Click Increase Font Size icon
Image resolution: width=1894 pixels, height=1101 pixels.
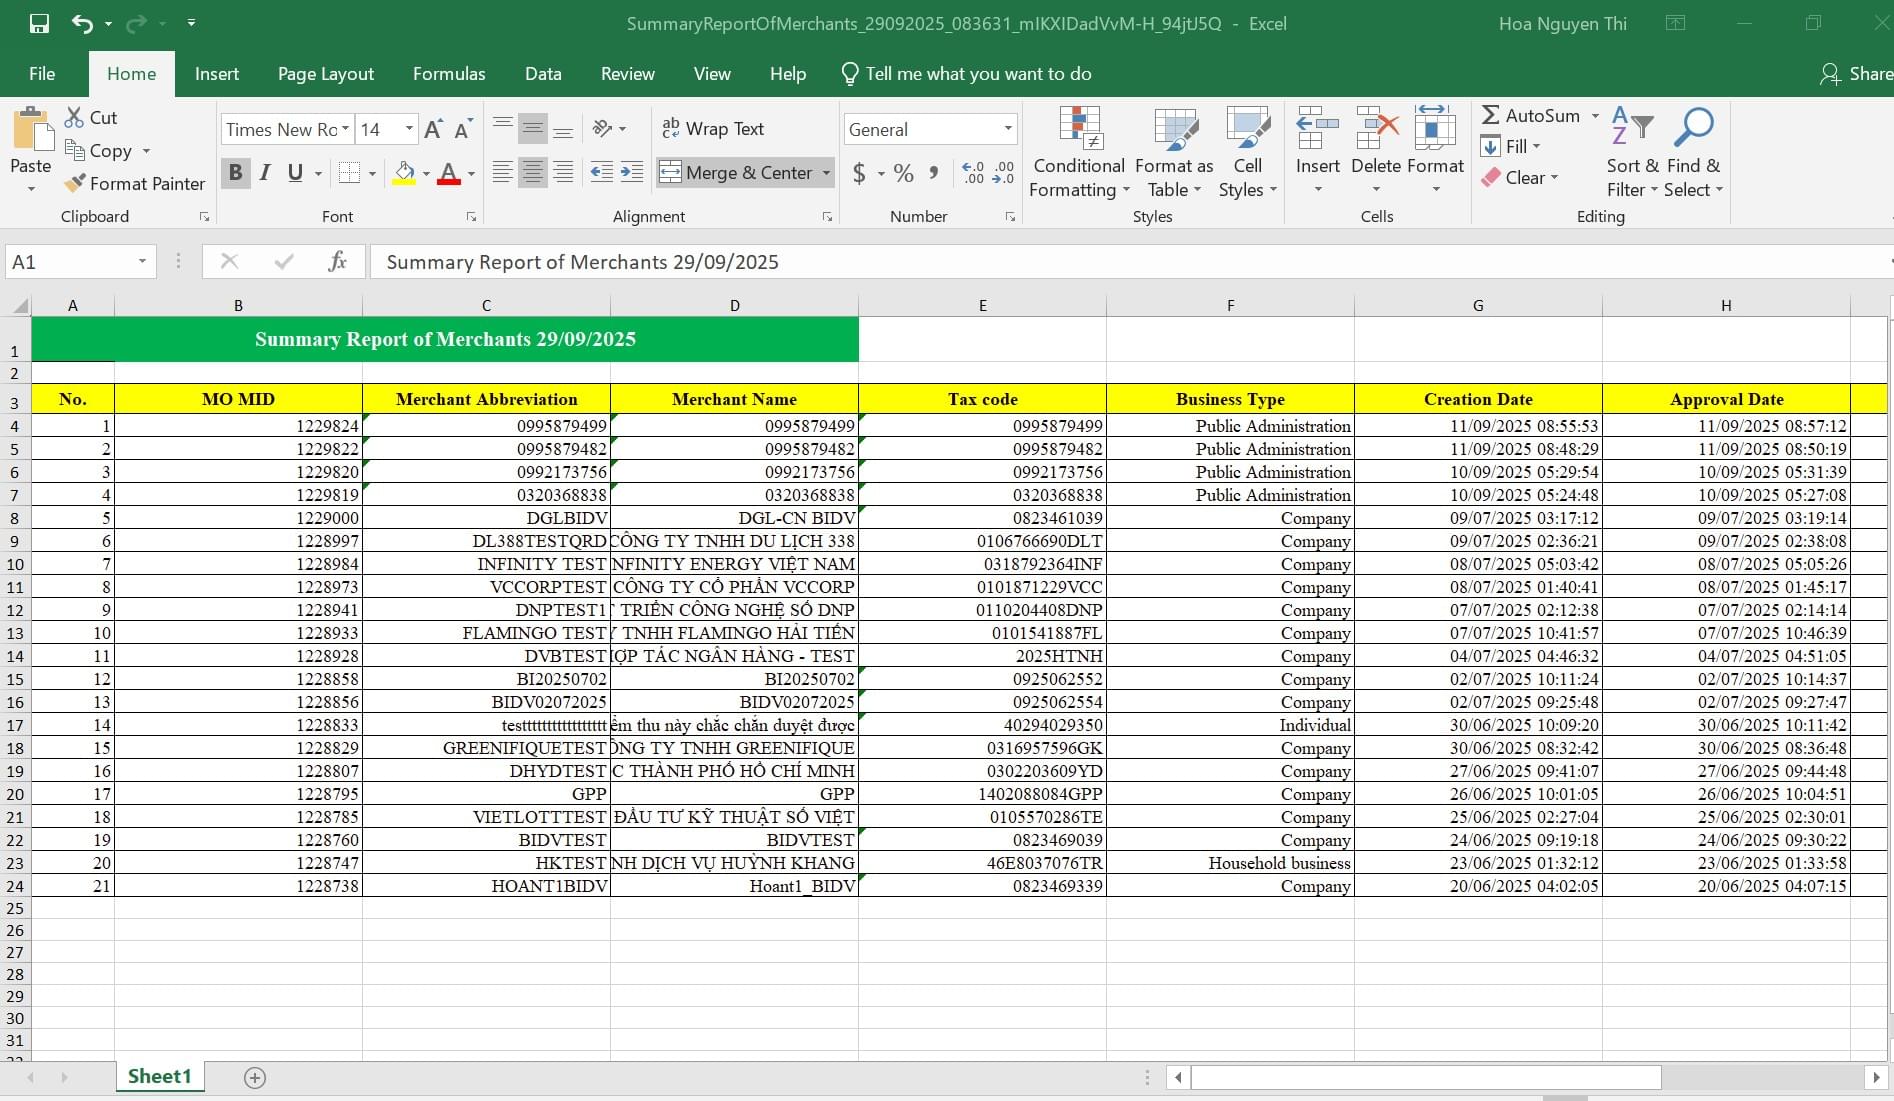click(x=433, y=129)
